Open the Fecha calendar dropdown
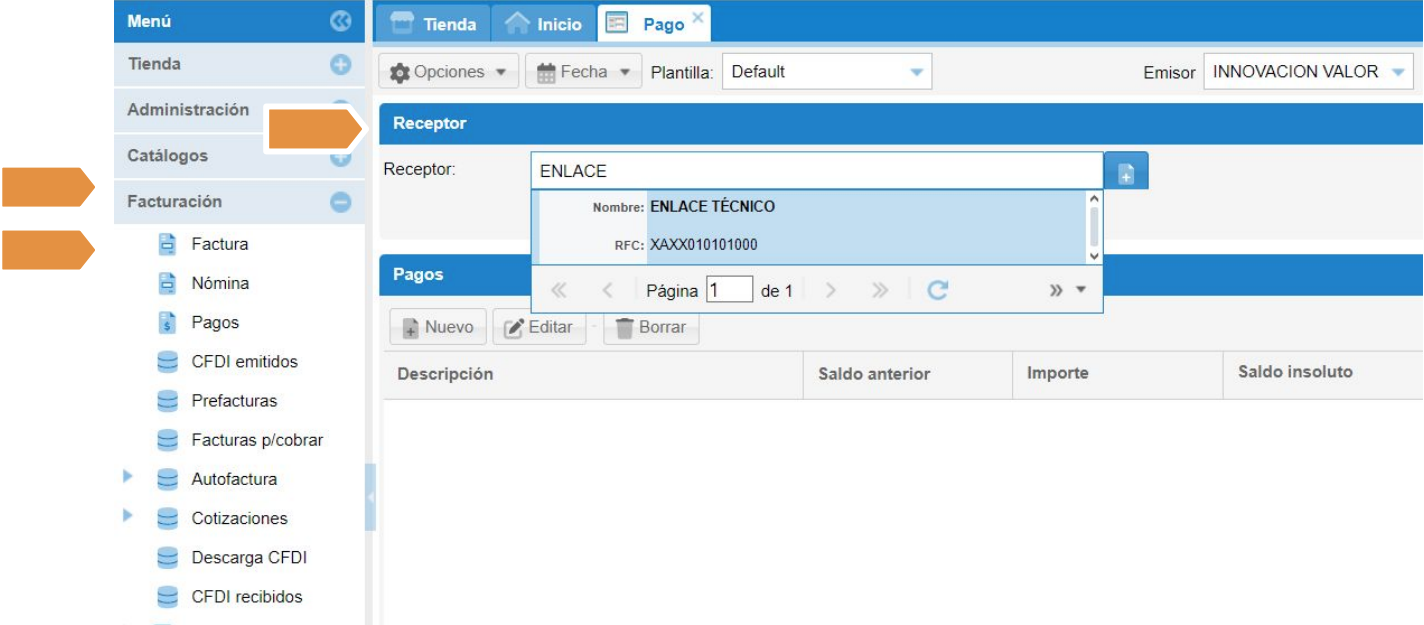Image resolution: width=1424 pixels, height=625 pixels. [x=583, y=72]
